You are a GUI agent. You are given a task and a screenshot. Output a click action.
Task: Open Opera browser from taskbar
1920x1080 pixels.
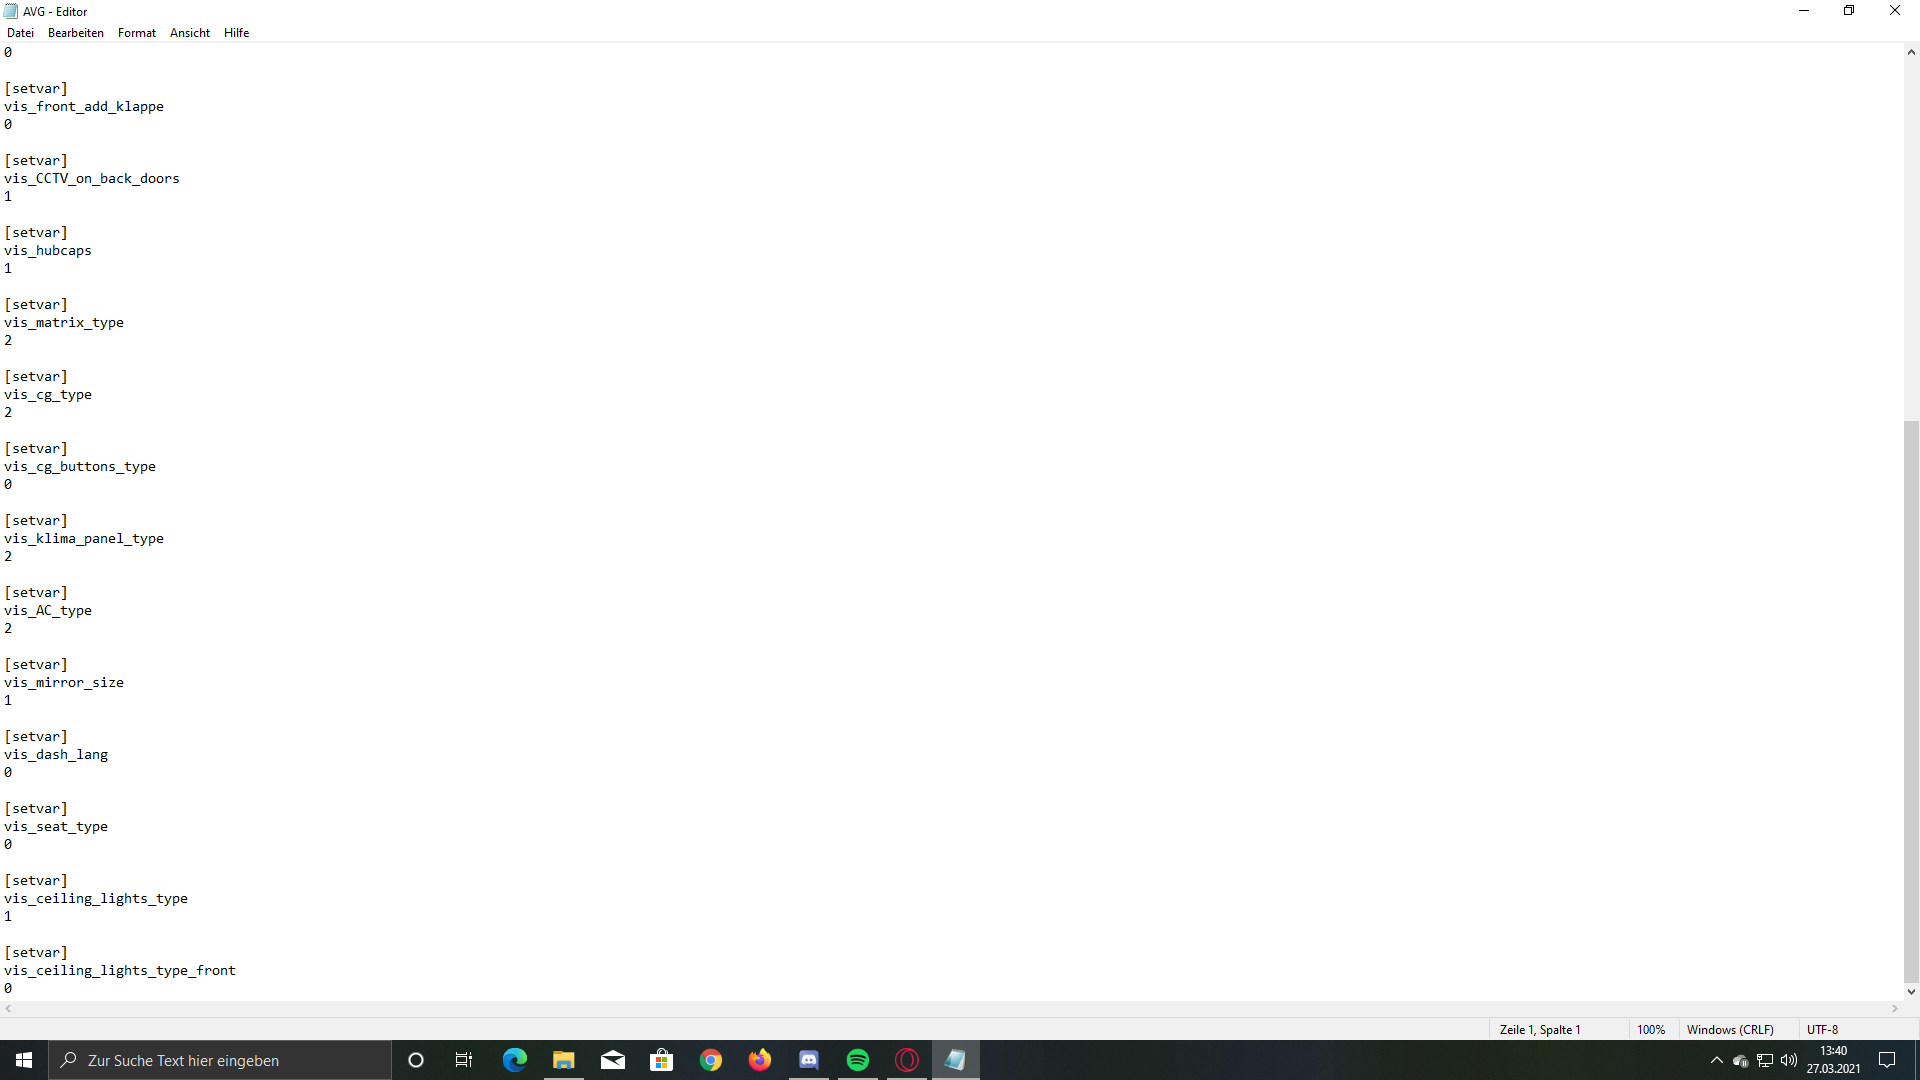coord(907,1060)
